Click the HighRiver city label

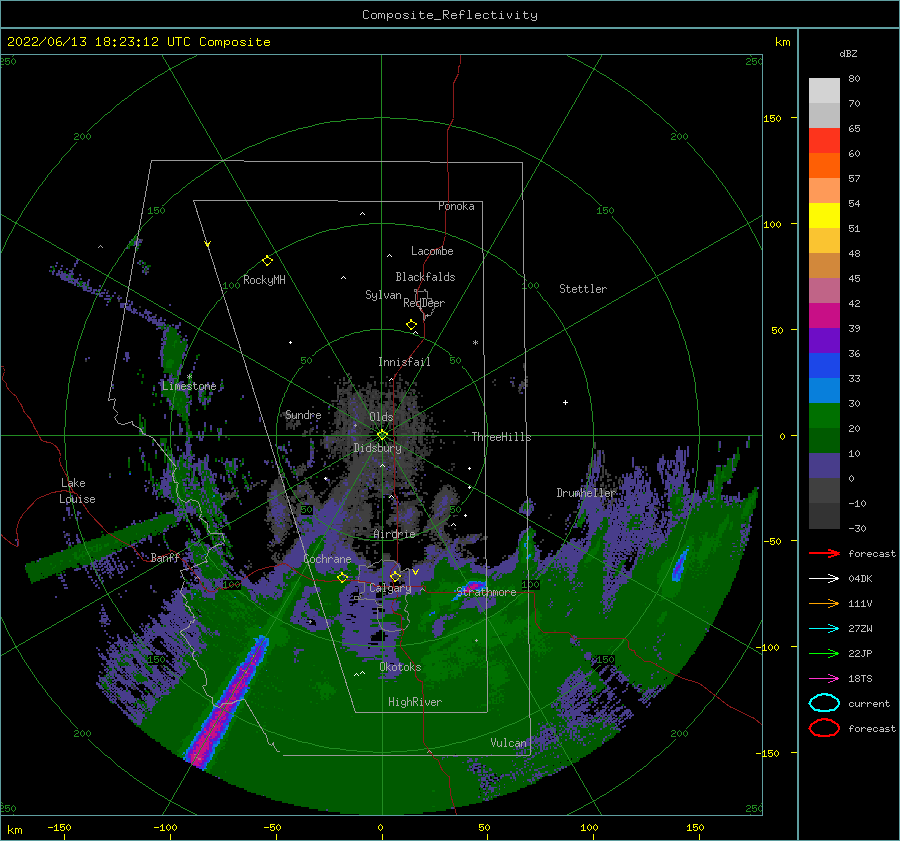(x=415, y=702)
